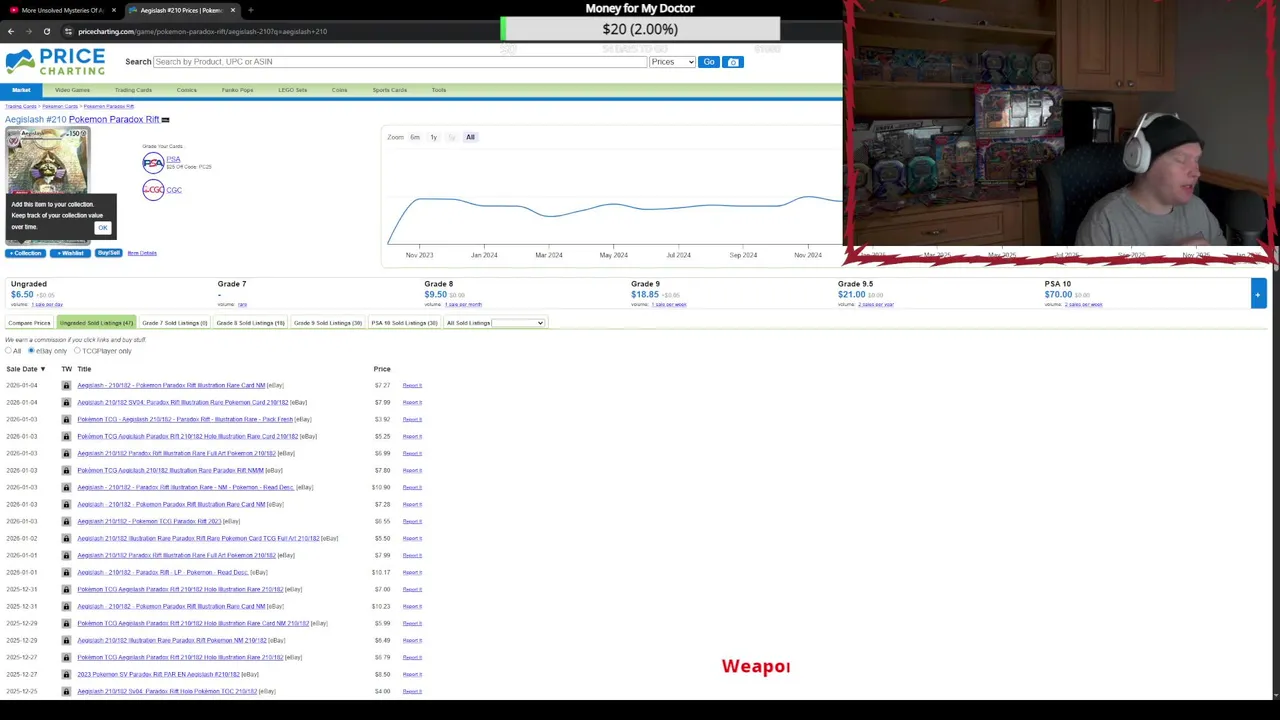Open the Video Games menu

72,90
